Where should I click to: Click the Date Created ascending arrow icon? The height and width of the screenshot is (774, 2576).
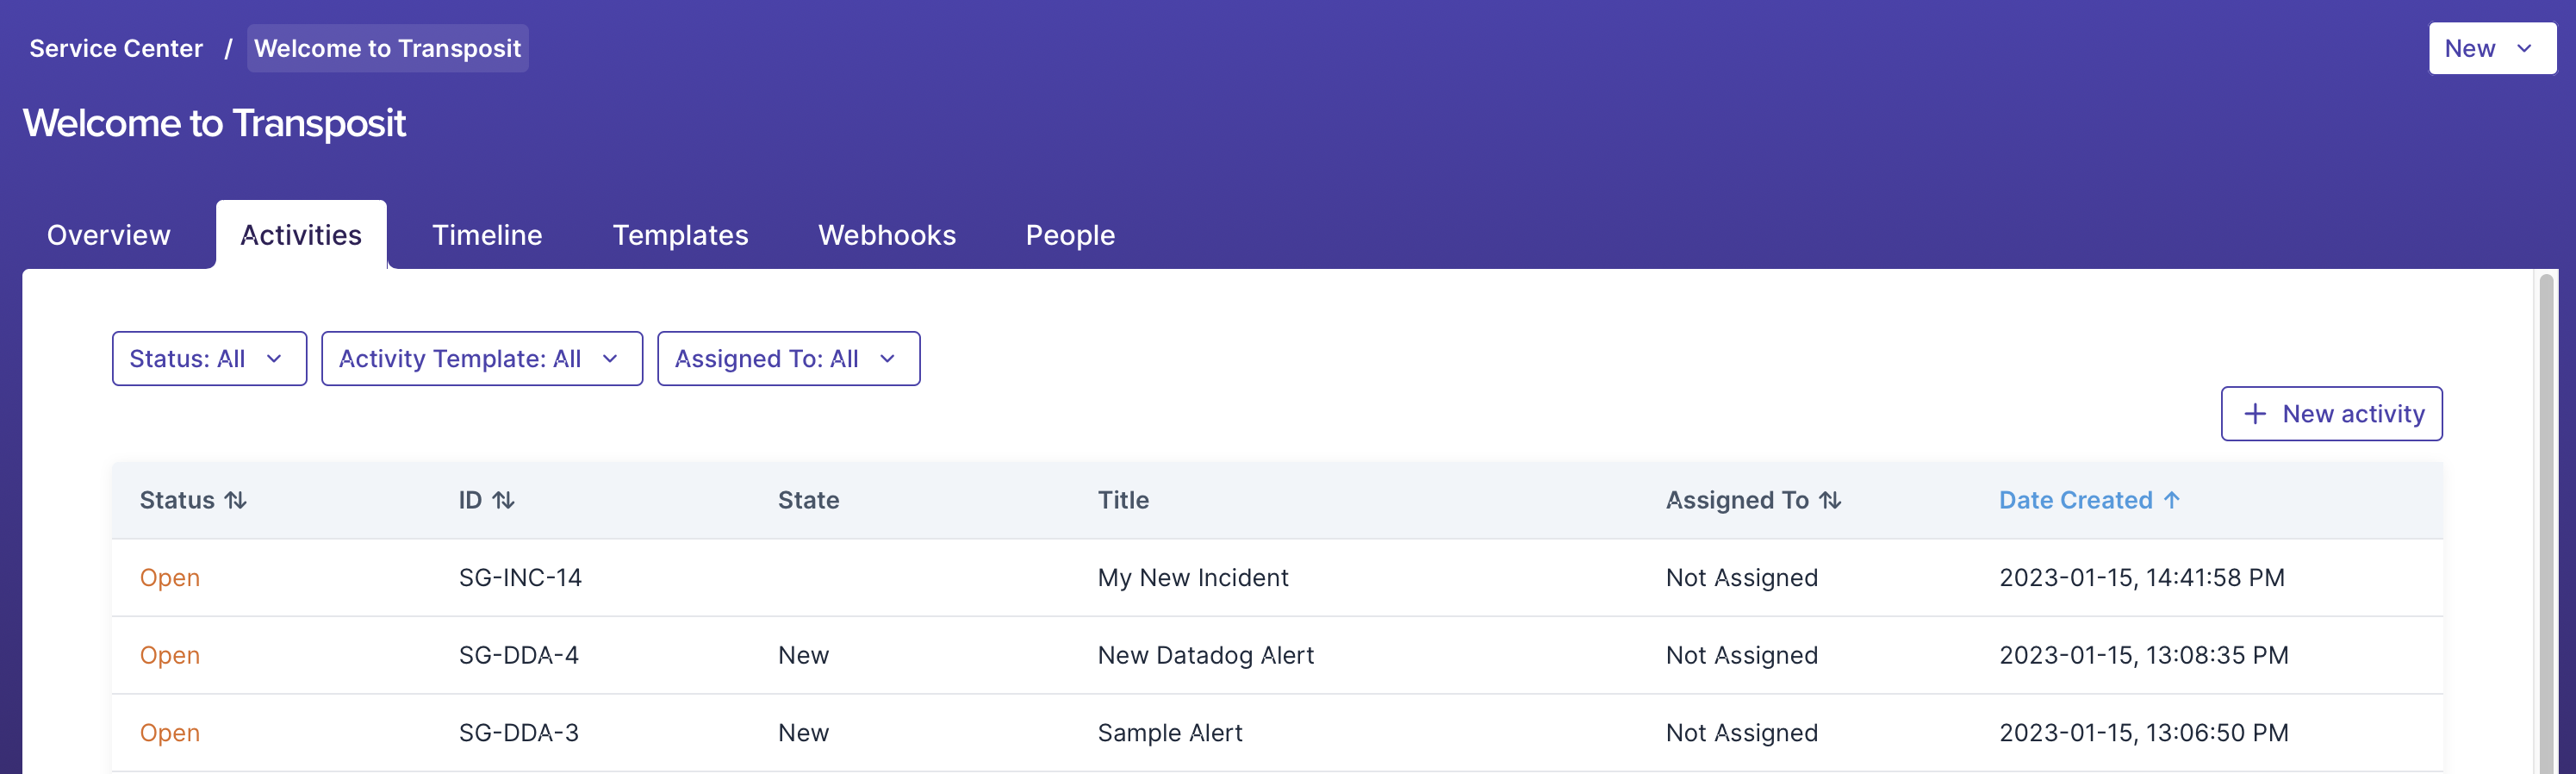coord(2171,500)
